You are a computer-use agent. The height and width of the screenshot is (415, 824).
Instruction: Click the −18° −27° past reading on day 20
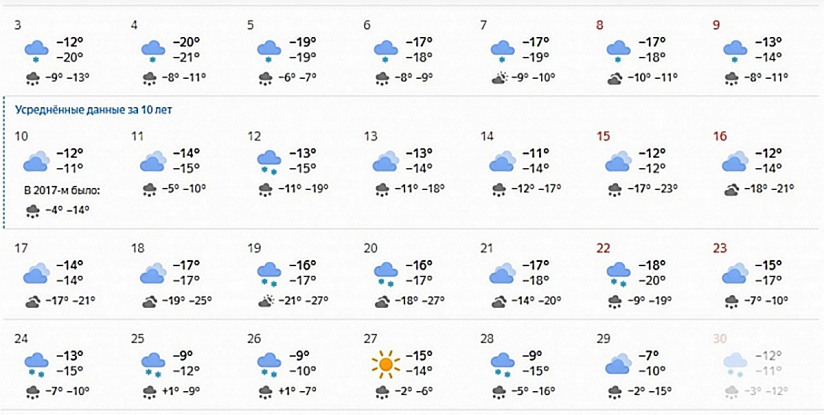418,301
